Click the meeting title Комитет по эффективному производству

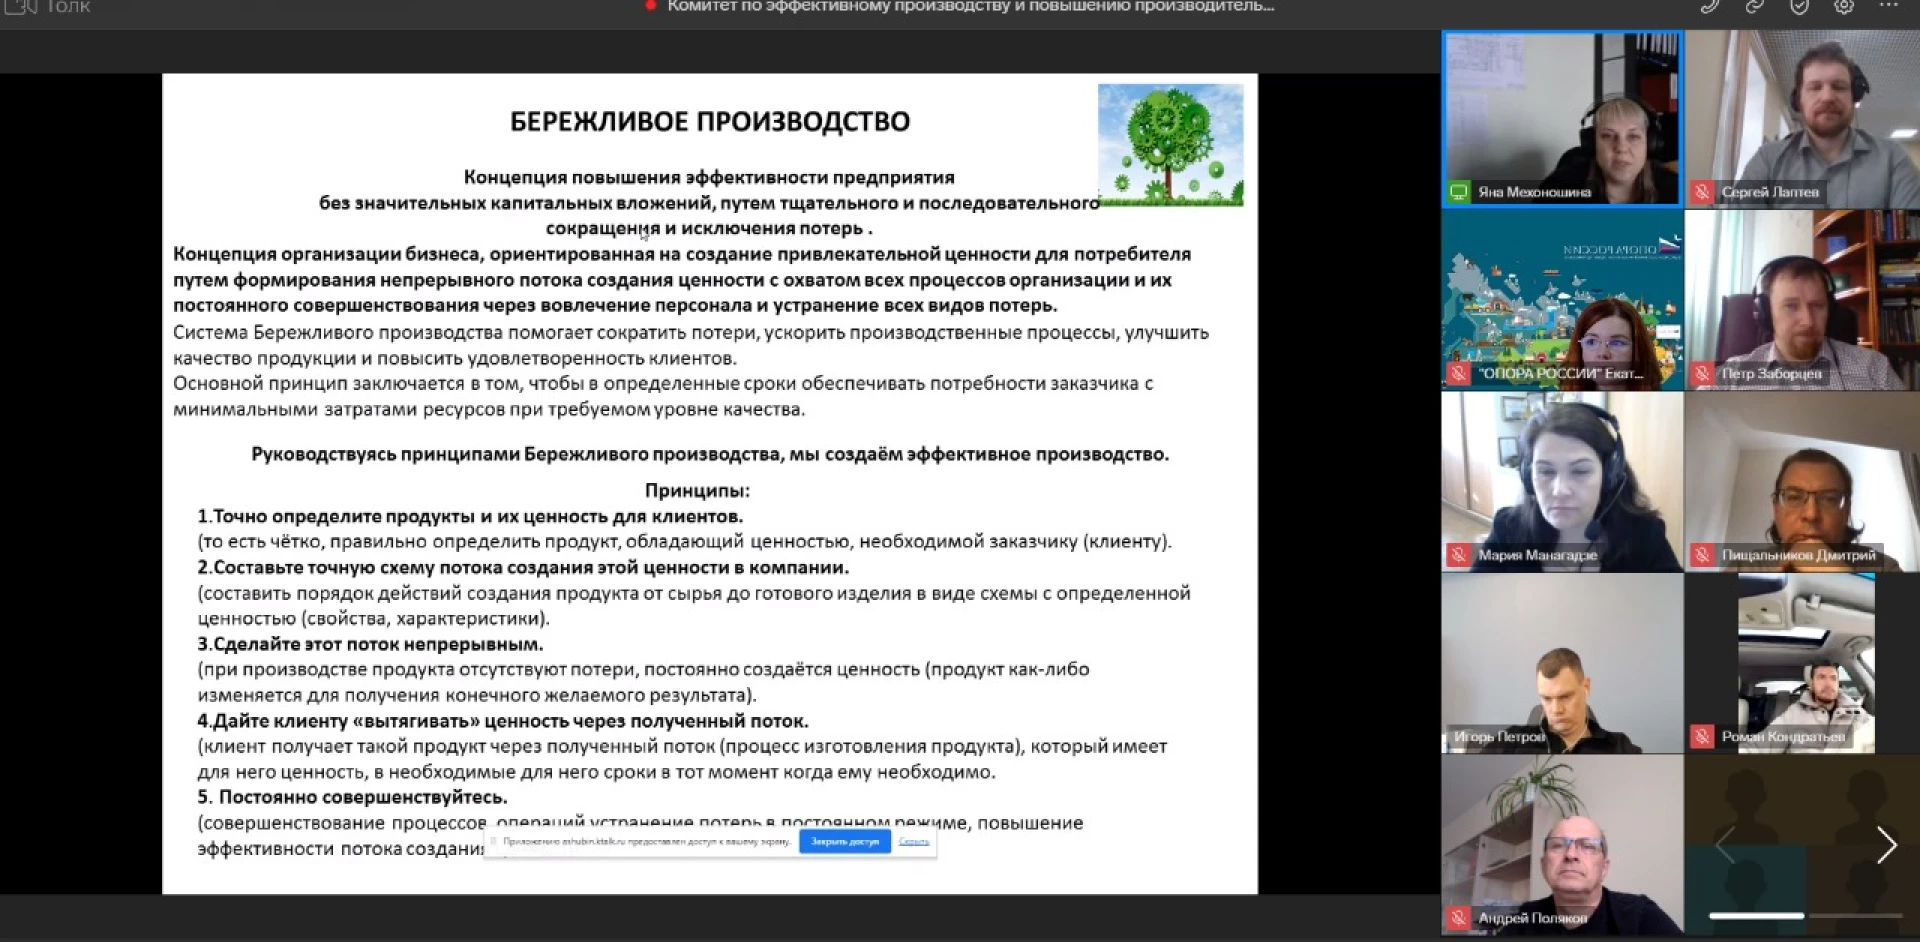point(970,6)
